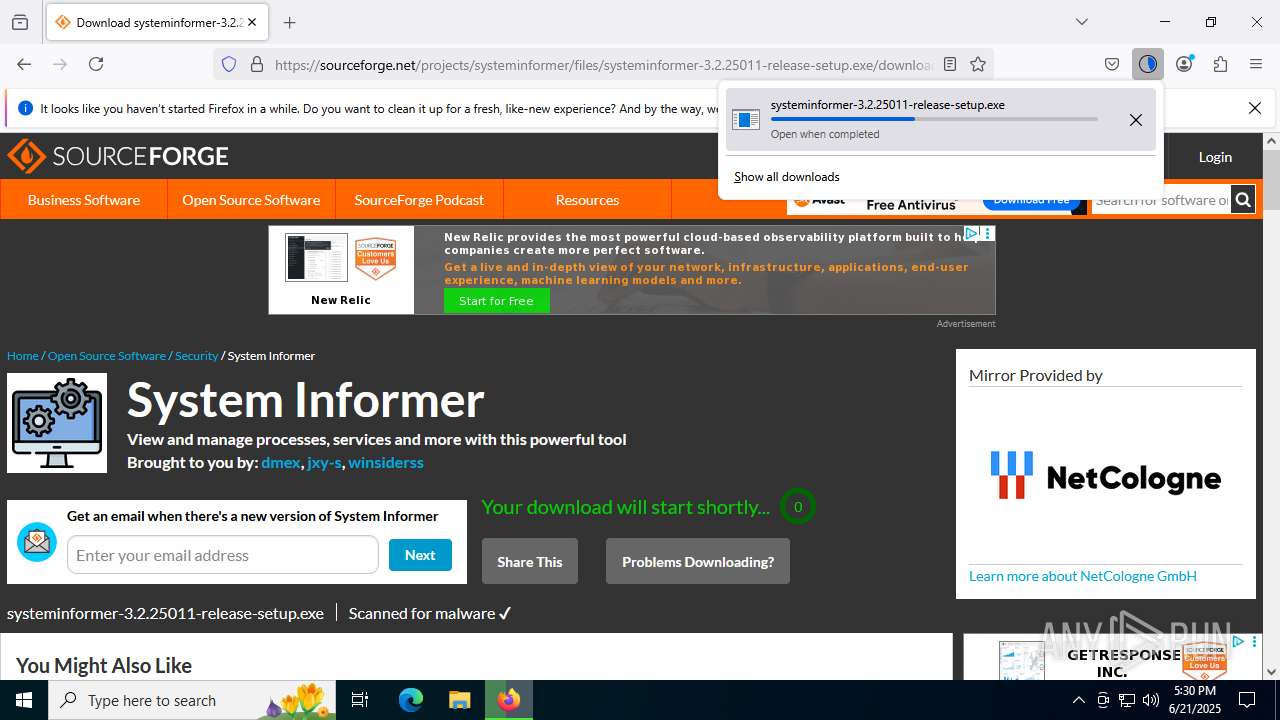Open the Extensions puzzle icon

[1220, 64]
